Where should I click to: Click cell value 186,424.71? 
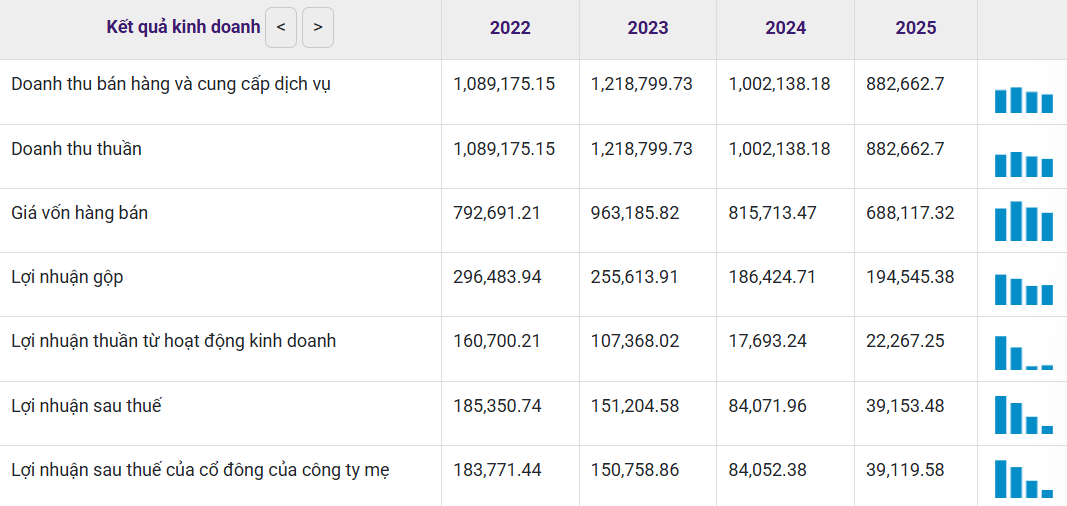[x=772, y=277]
